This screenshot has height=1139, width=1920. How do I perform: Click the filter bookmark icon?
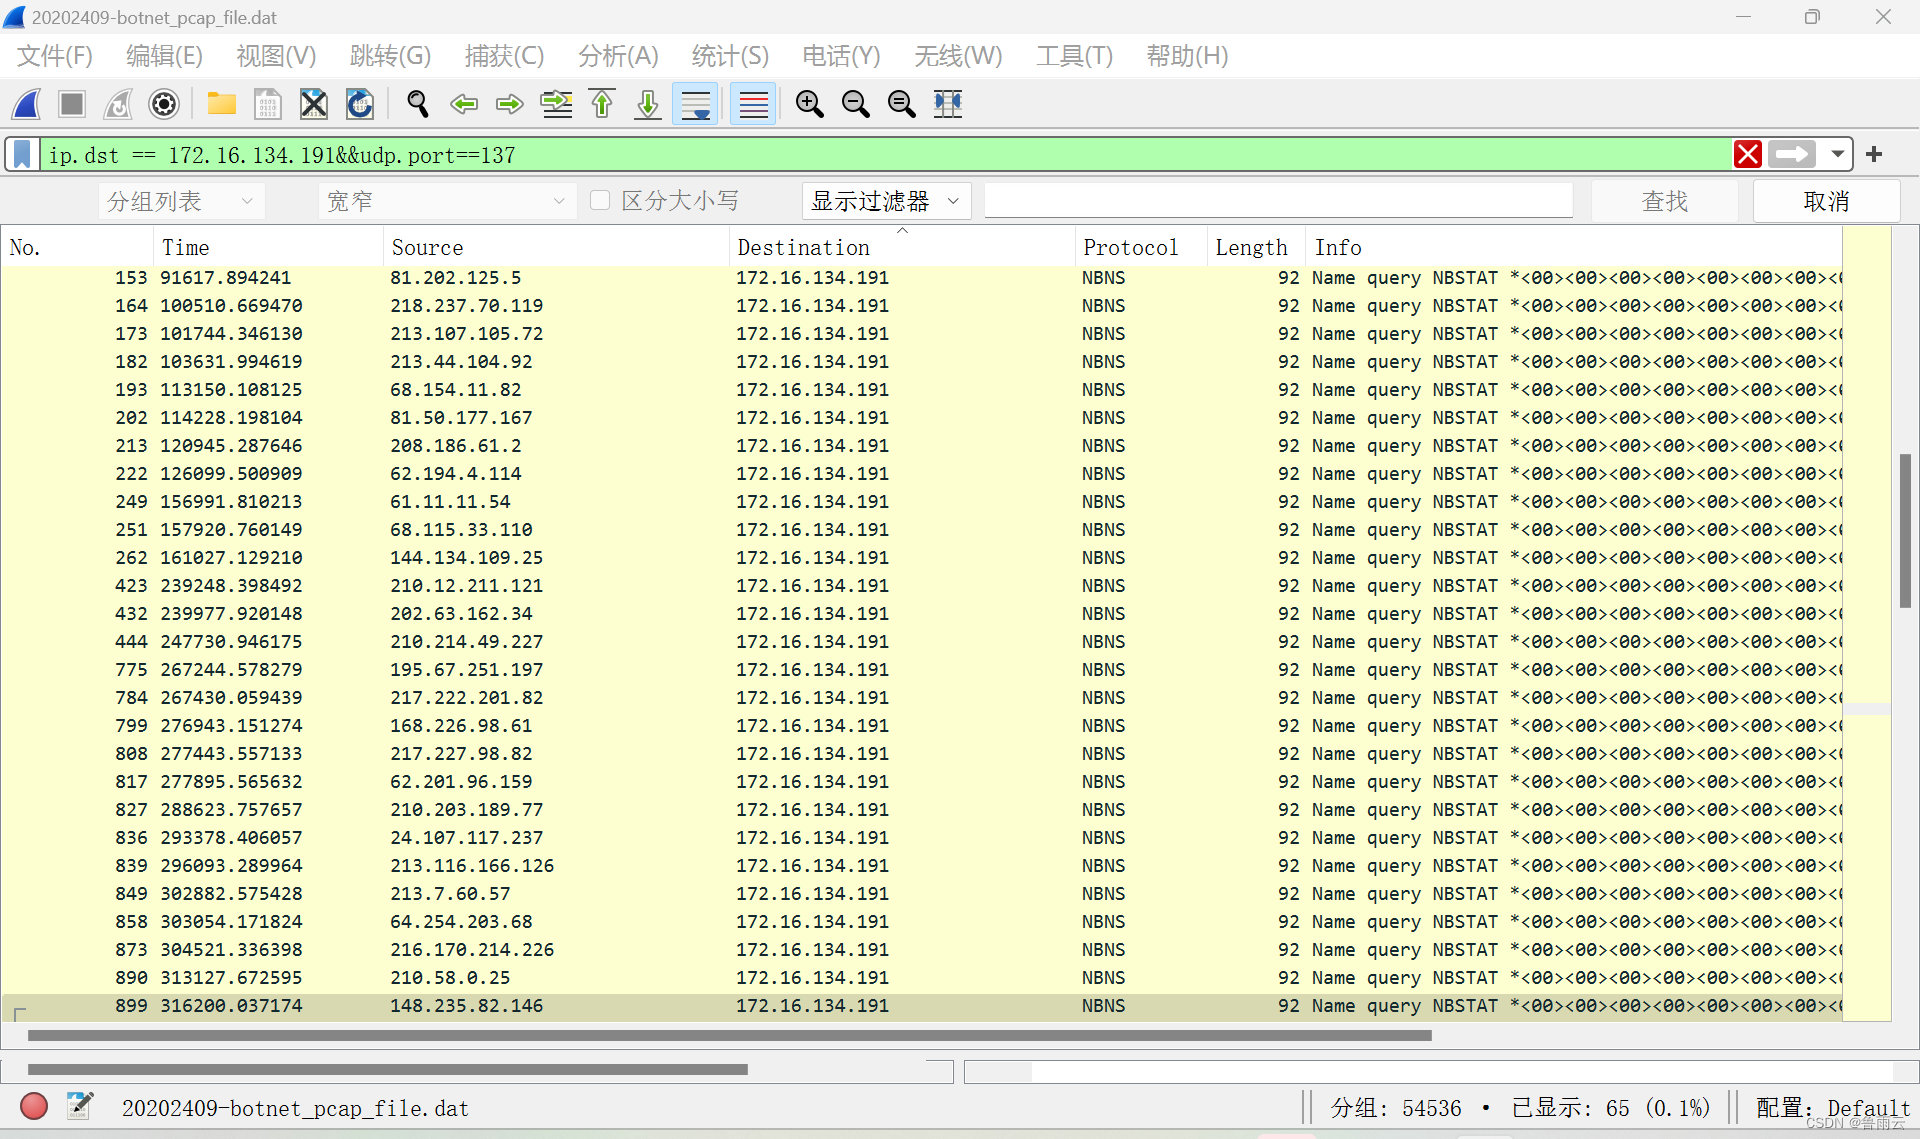coord(22,155)
